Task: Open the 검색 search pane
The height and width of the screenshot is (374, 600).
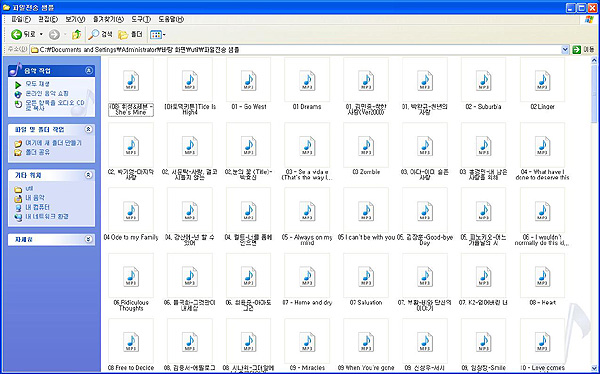Action: coord(101,35)
